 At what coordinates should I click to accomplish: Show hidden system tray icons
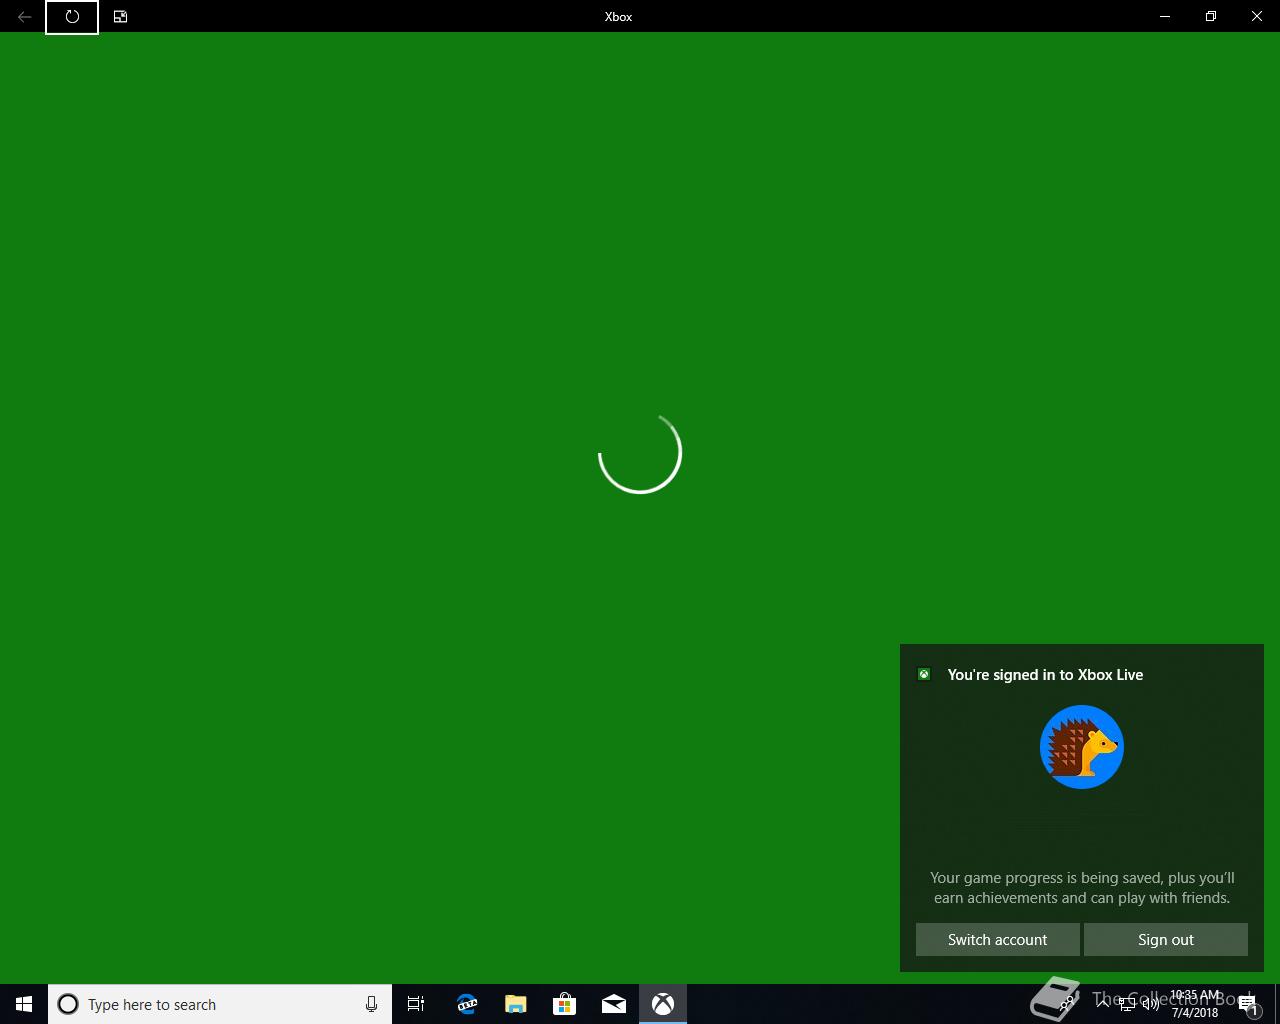click(x=1102, y=1004)
